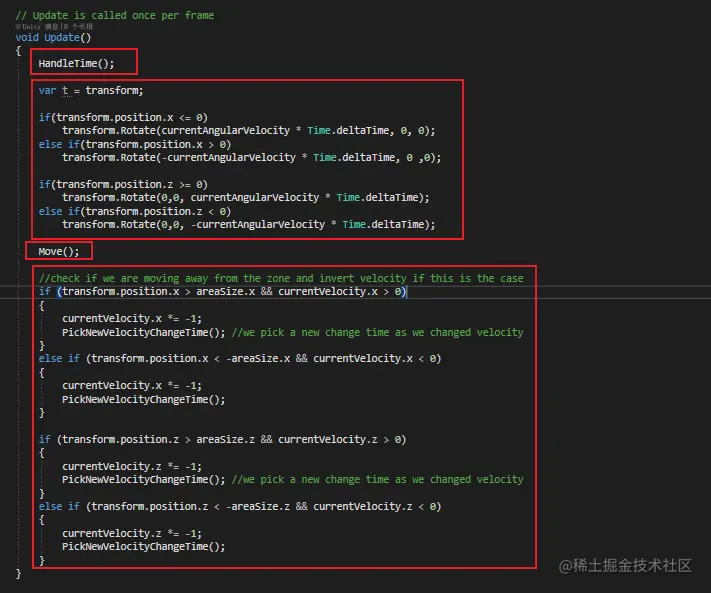The height and width of the screenshot is (593, 711).
Task: Click the 'else if (transform.position.z < -areaSize.z' condition line
Action: (240, 506)
